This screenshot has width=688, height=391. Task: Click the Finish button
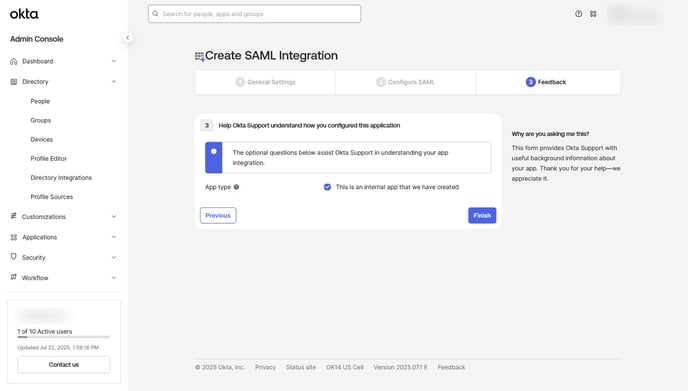coord(482,215)
